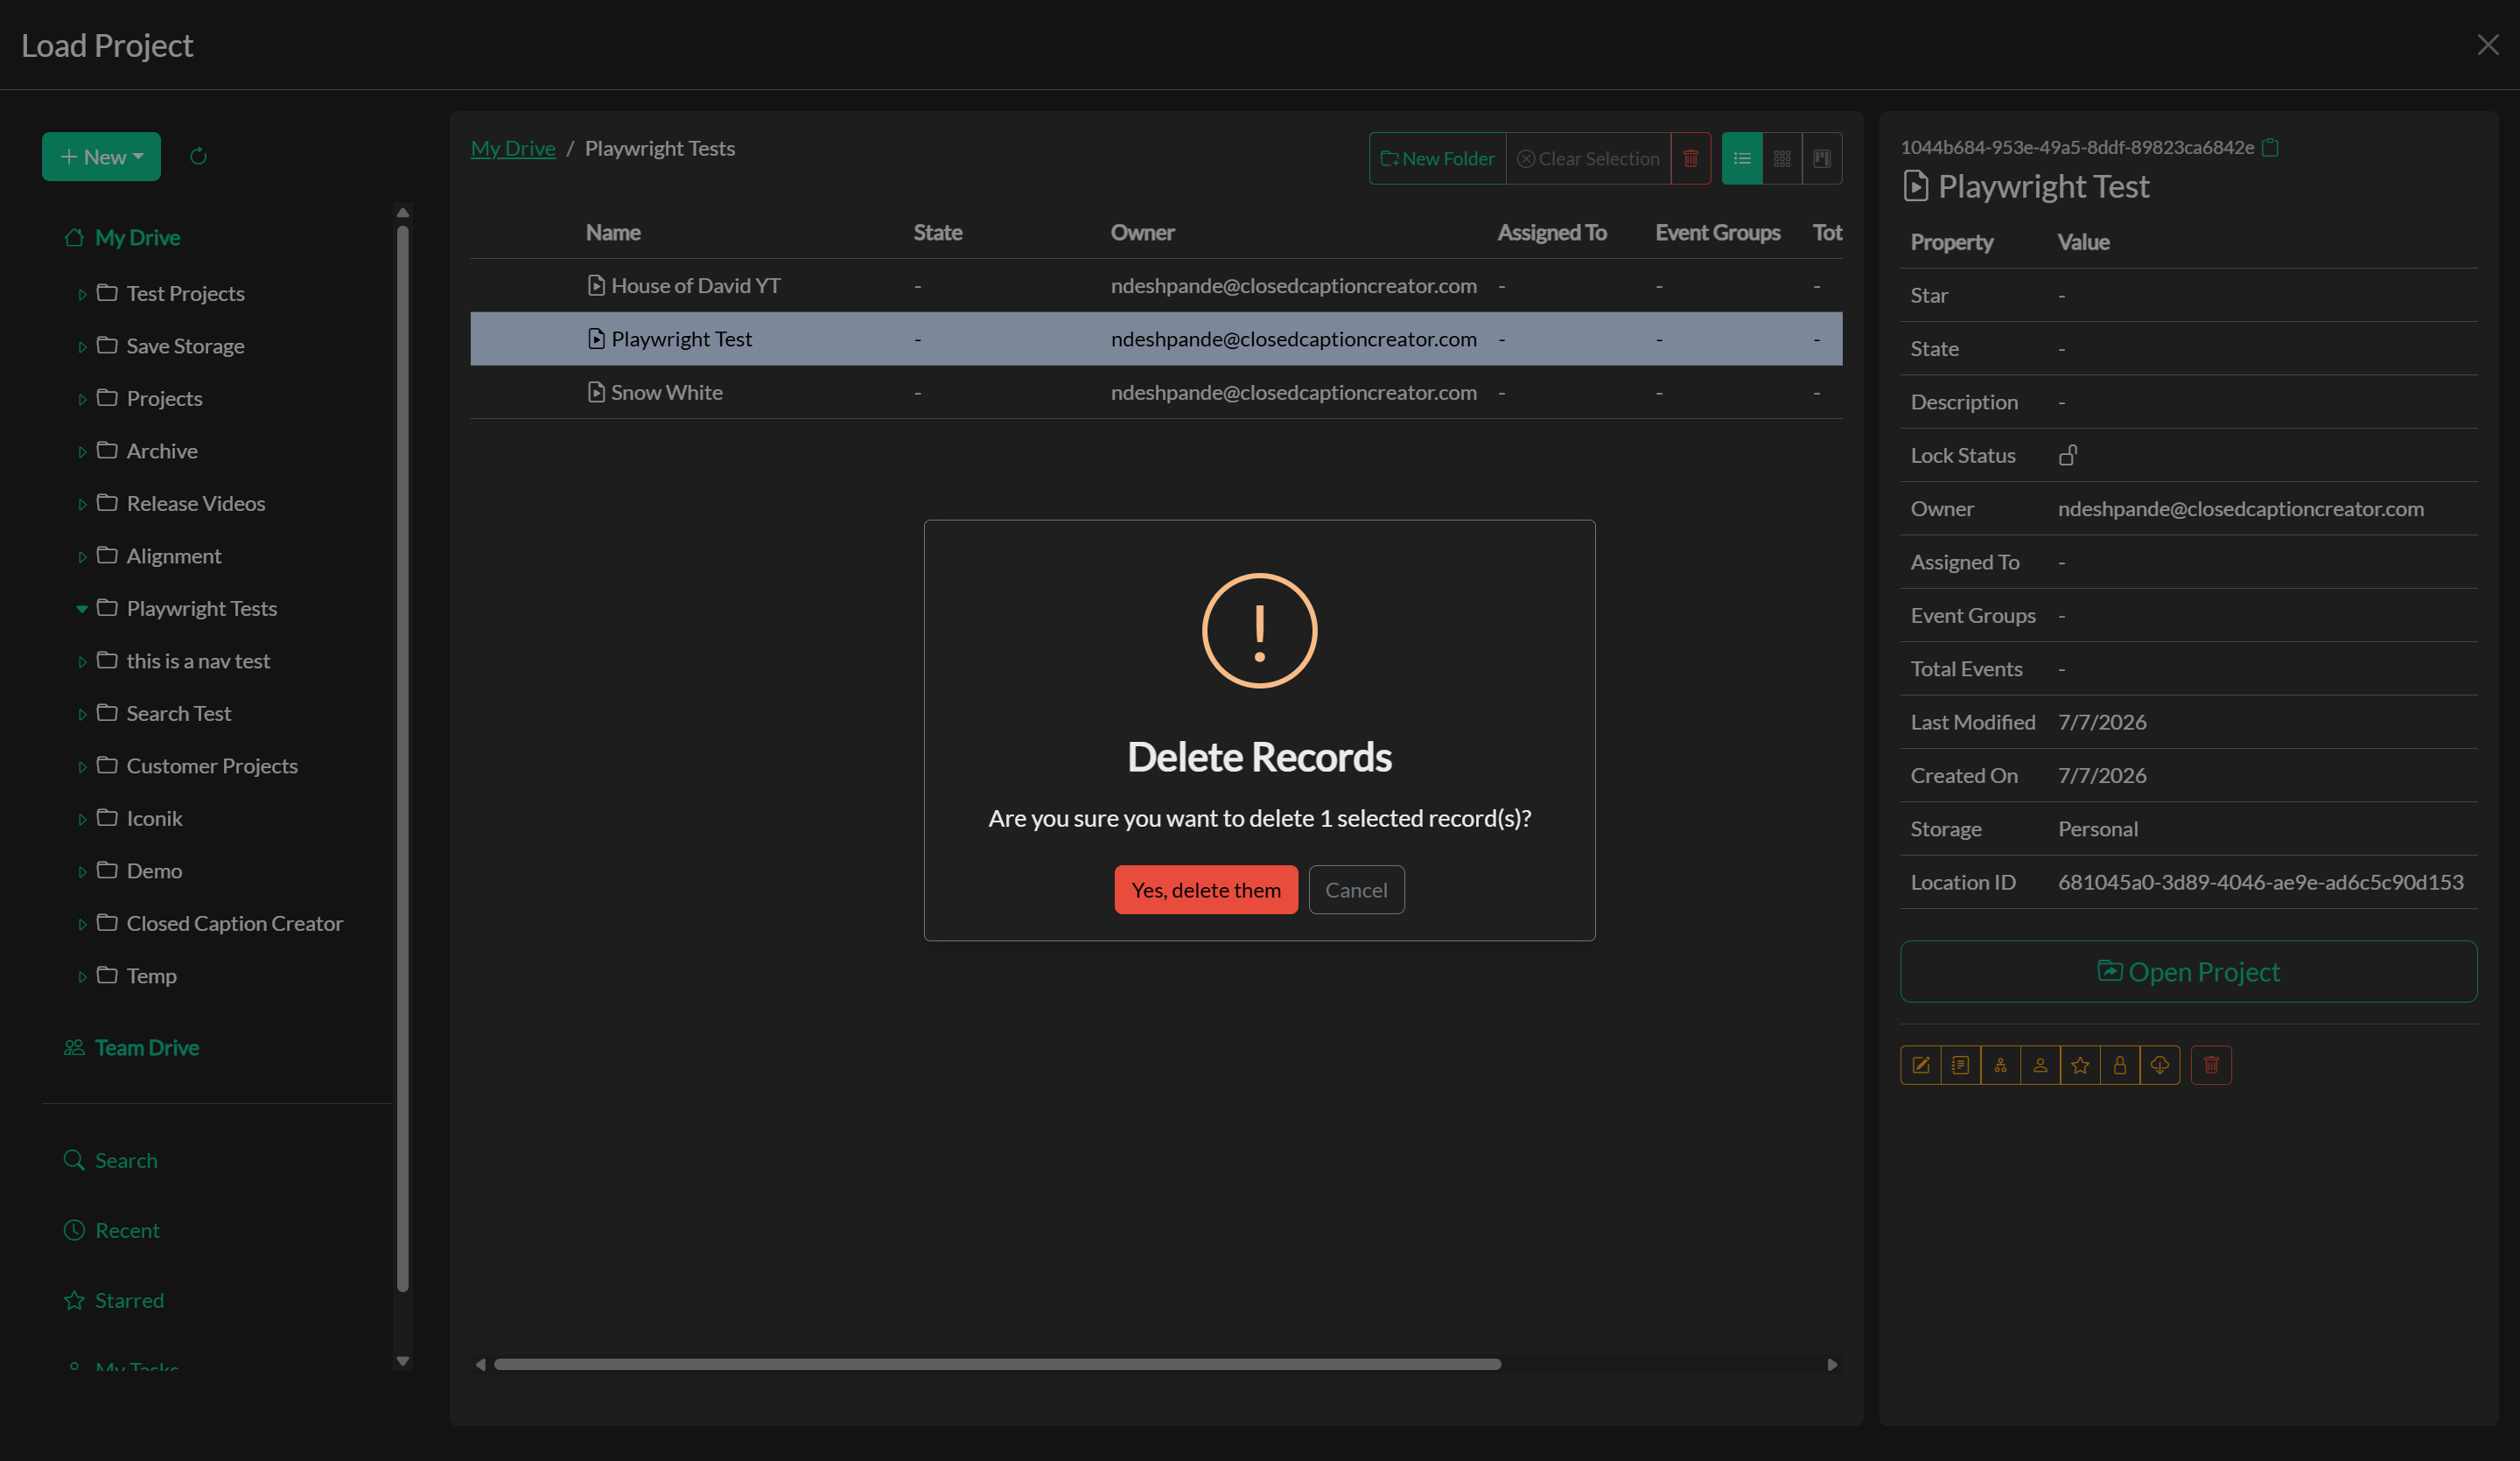
Task: Sort by the Name column header
Action: point(613,232)
